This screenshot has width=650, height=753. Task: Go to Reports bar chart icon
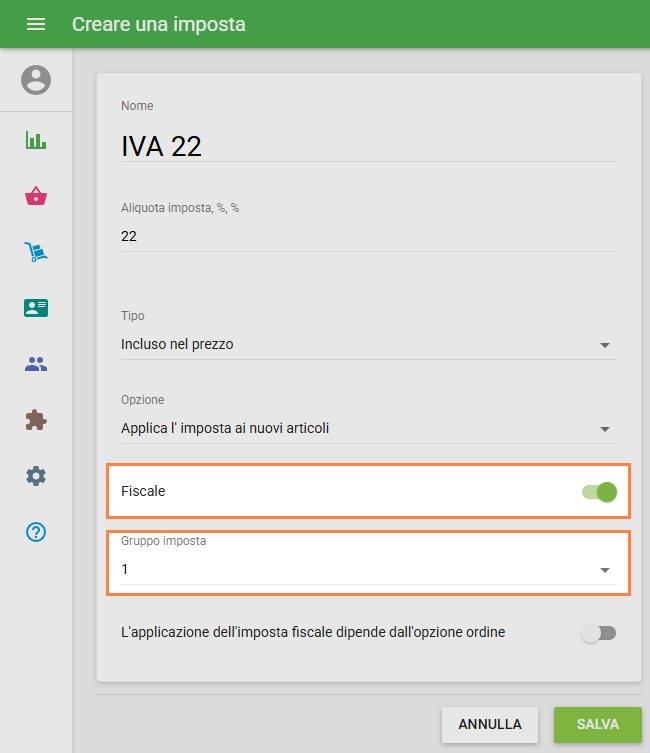36,140
